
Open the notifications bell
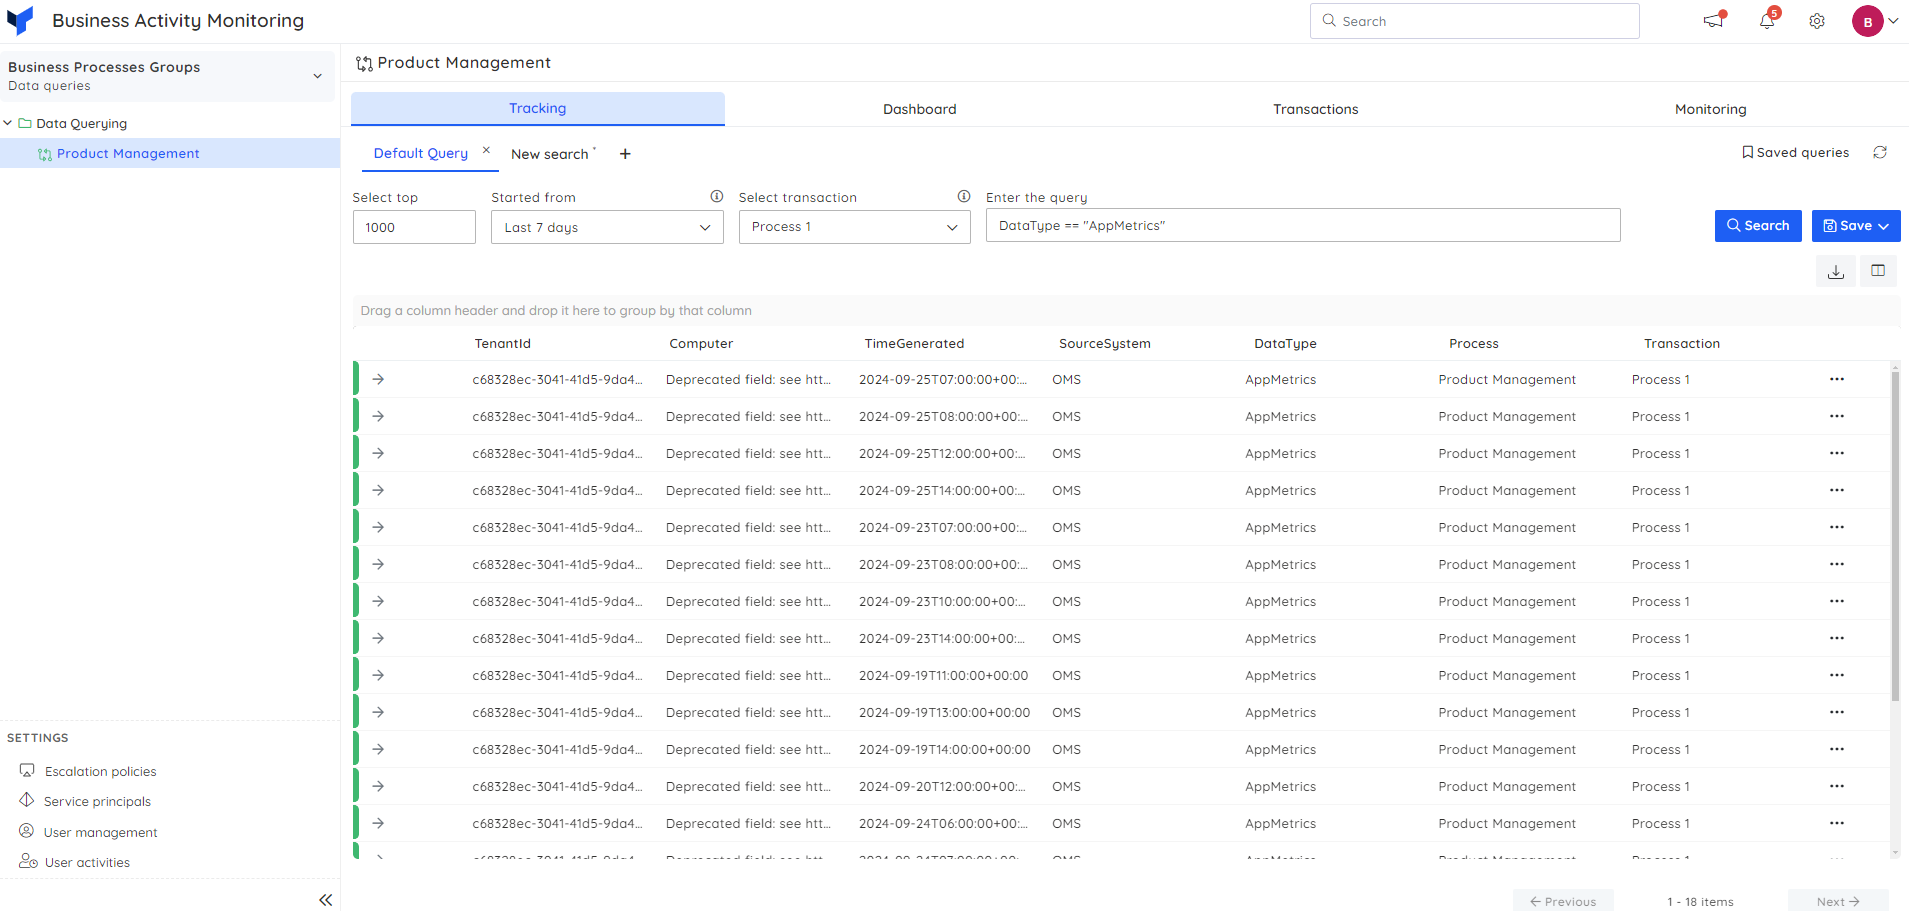point(1767,20)
